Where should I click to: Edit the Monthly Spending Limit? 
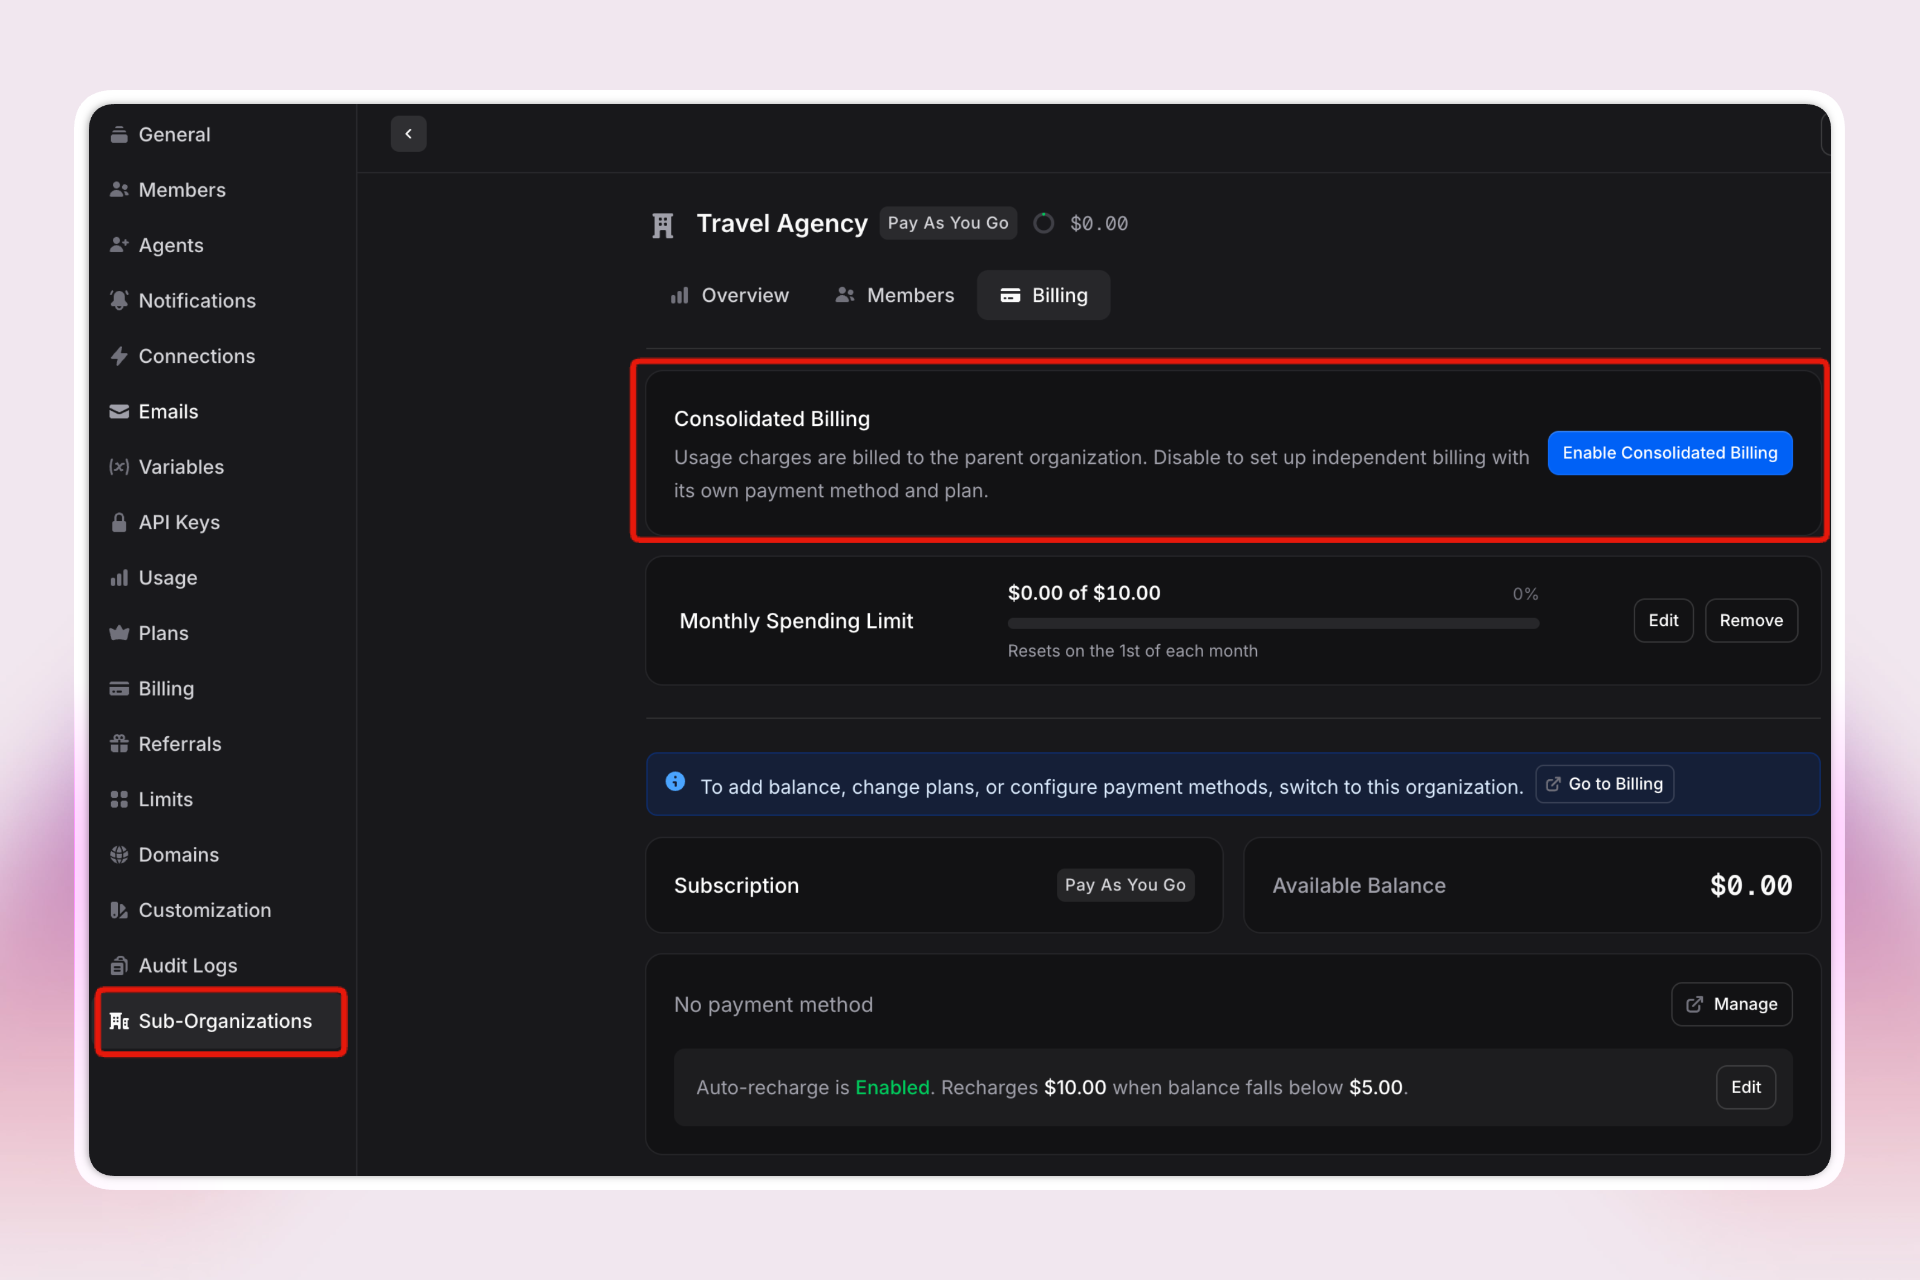(x=1662, y=620)
